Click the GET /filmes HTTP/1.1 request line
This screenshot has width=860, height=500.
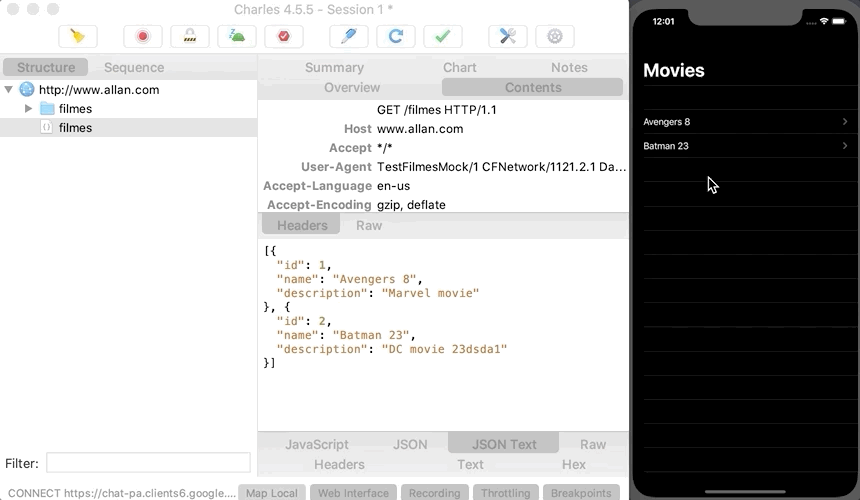coord(437,110)
